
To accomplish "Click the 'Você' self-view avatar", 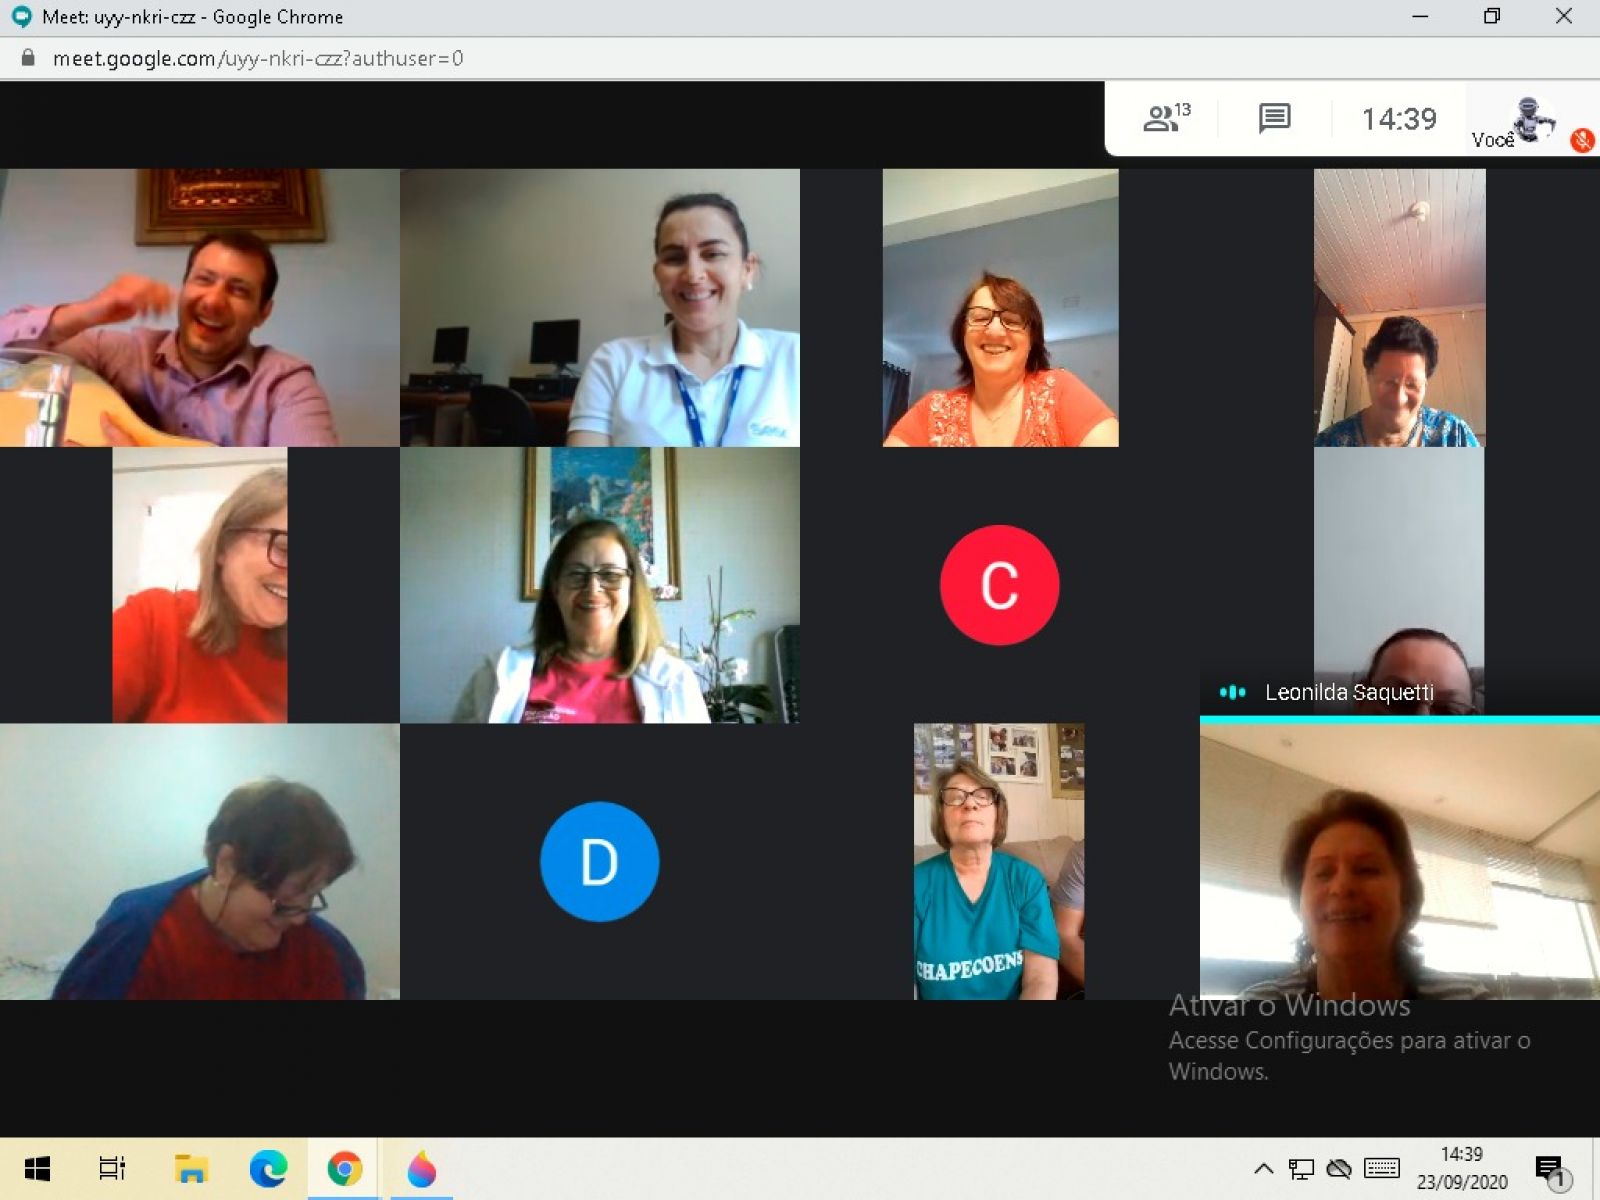I will click(1530, 120).
